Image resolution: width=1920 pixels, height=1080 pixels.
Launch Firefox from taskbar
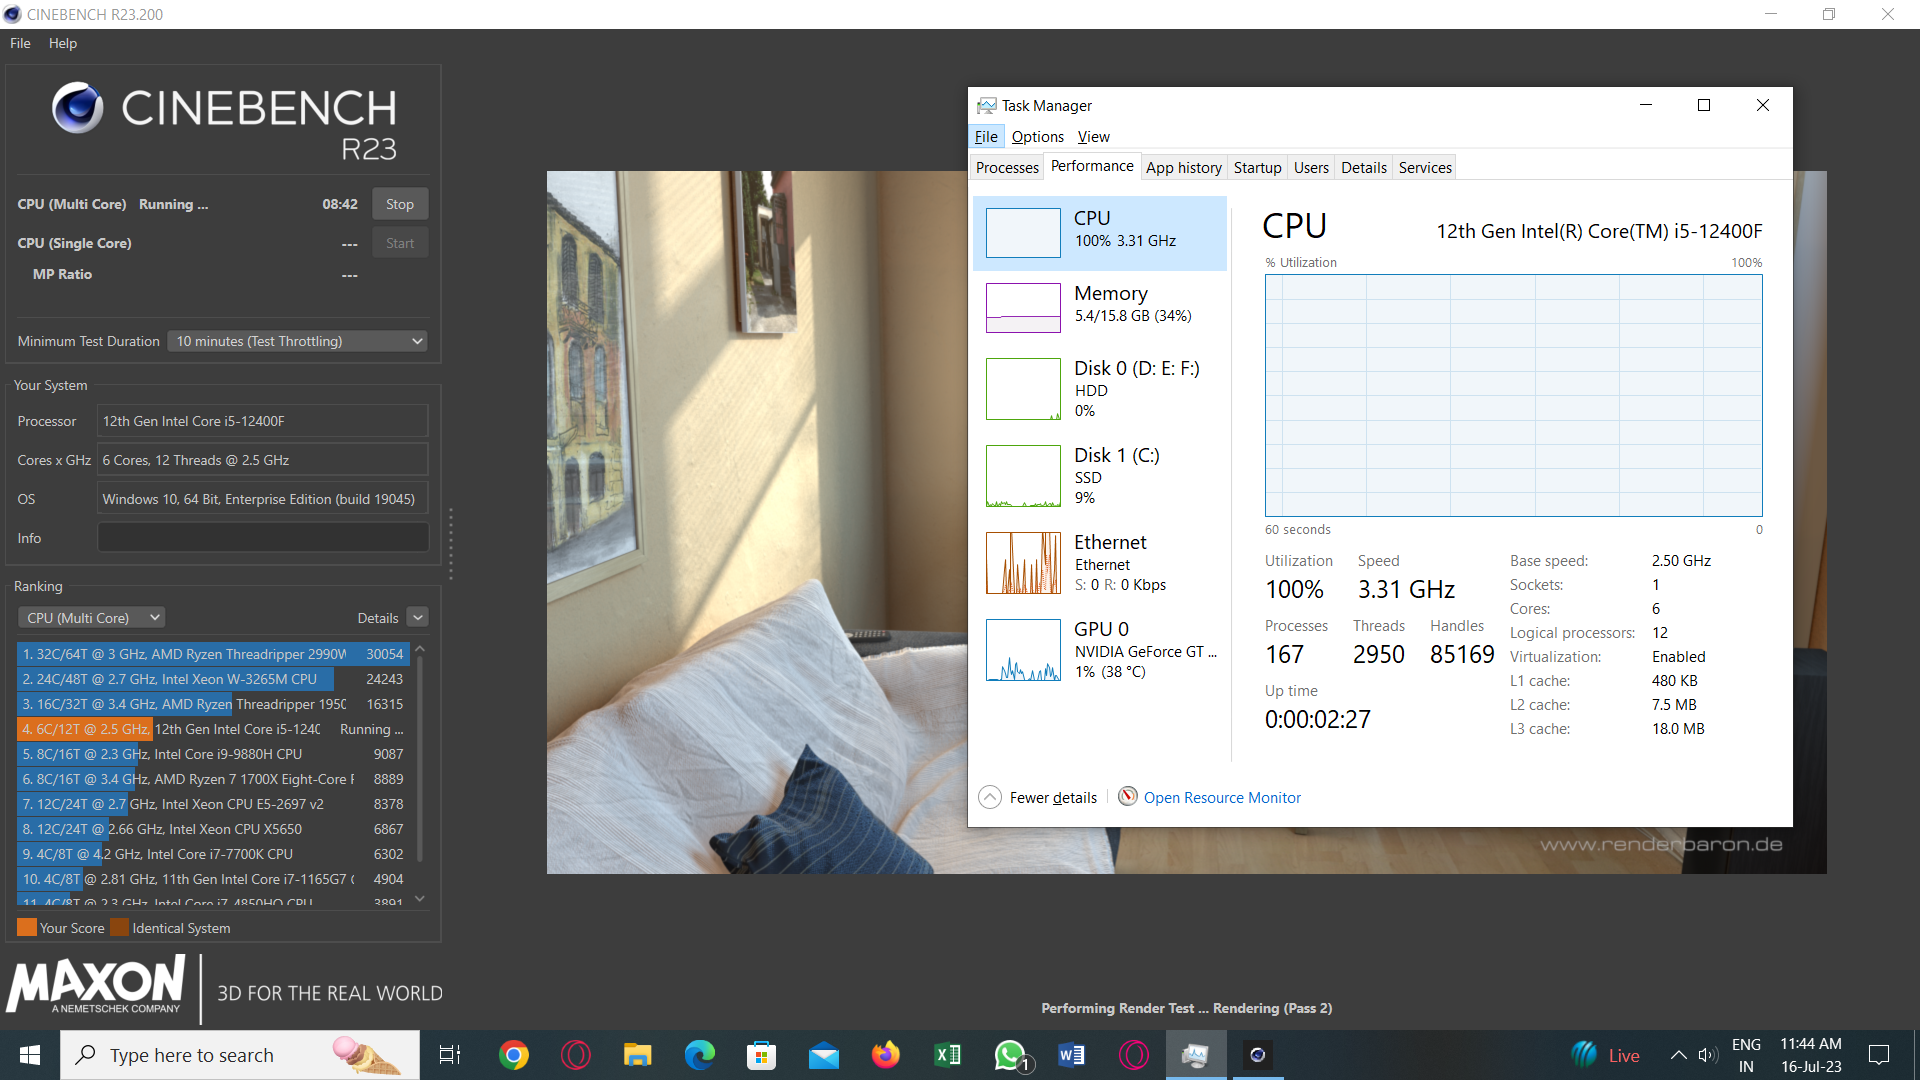click(x=886, y=1055)
